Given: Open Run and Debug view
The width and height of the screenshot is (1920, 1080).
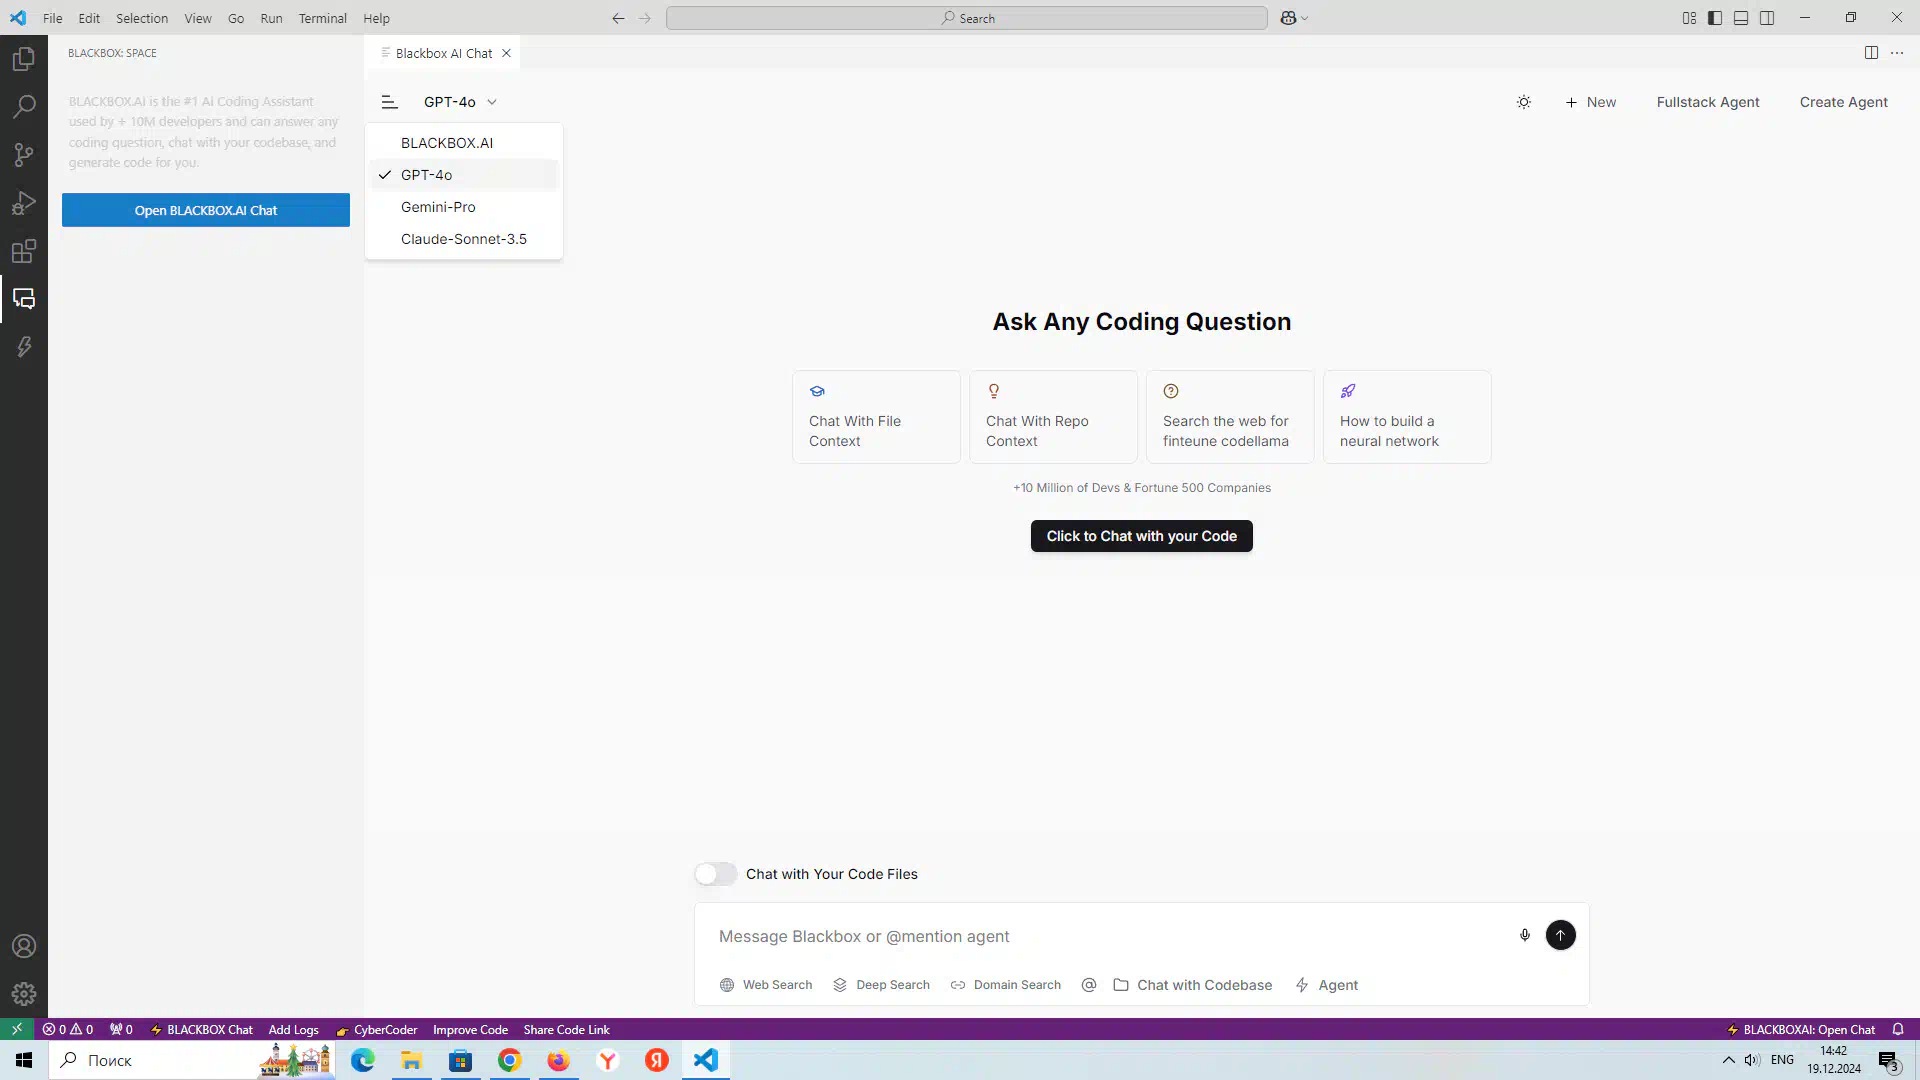Looking at the screenshot, I should coord(24,203).
